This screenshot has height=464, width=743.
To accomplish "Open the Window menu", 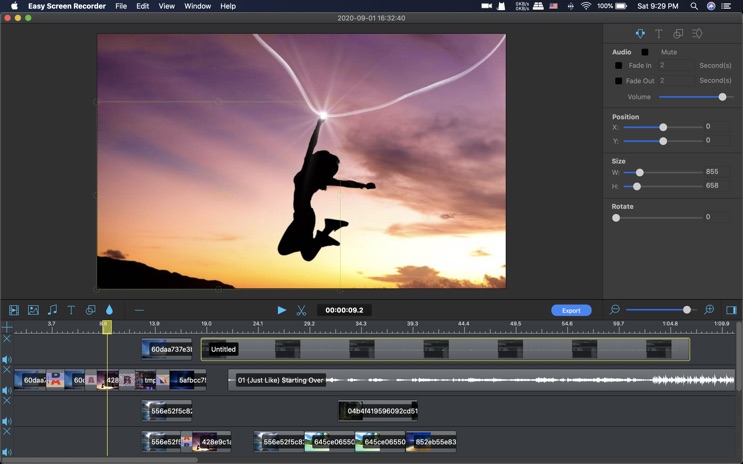I will click(x=198, y=6).
